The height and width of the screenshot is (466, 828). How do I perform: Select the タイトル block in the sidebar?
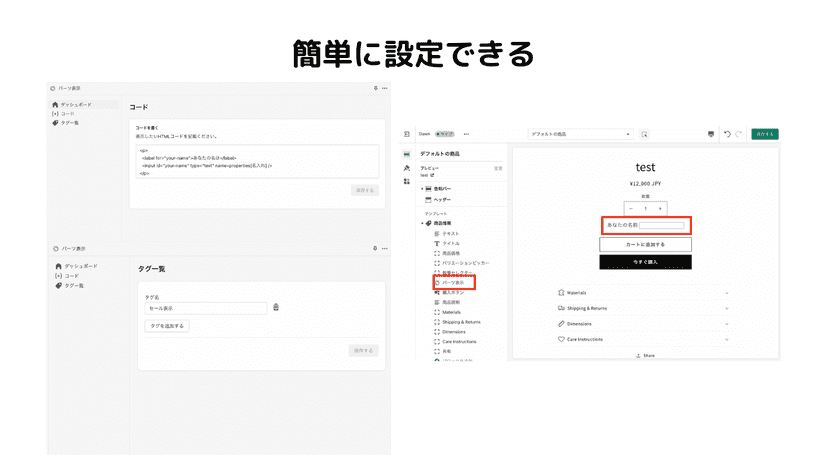click(x=450, y=244)
